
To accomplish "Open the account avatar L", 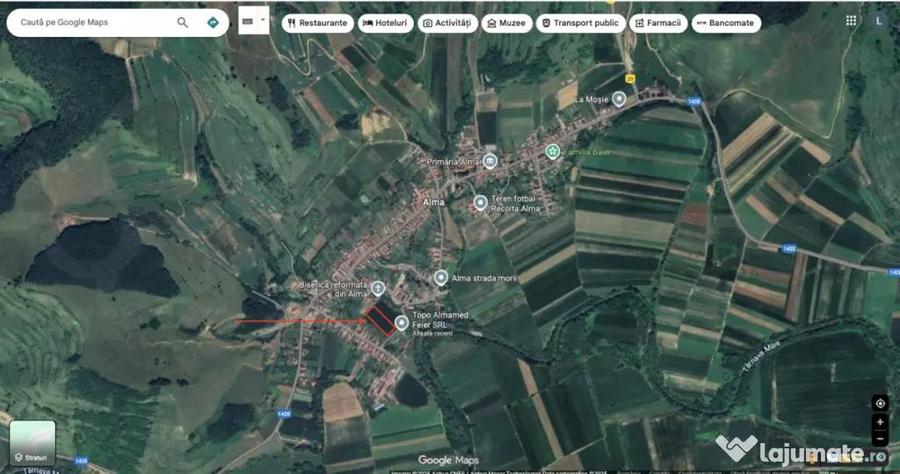I will (878, 21).
